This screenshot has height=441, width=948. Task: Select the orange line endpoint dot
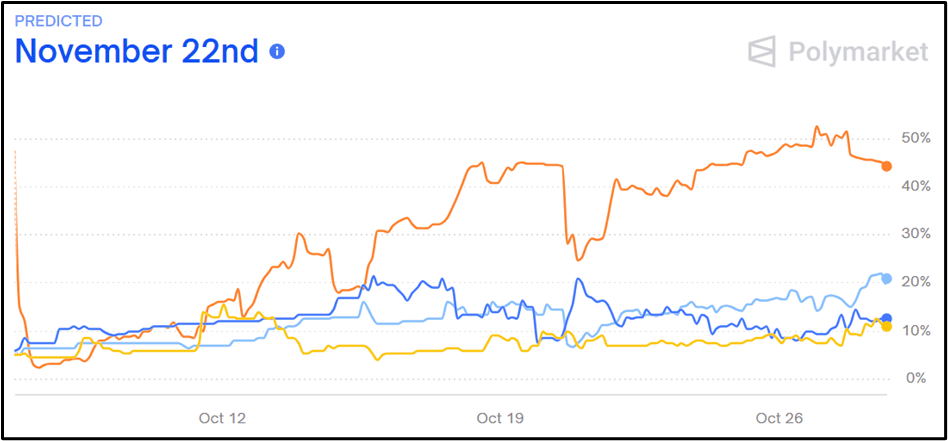pos(887,166)
